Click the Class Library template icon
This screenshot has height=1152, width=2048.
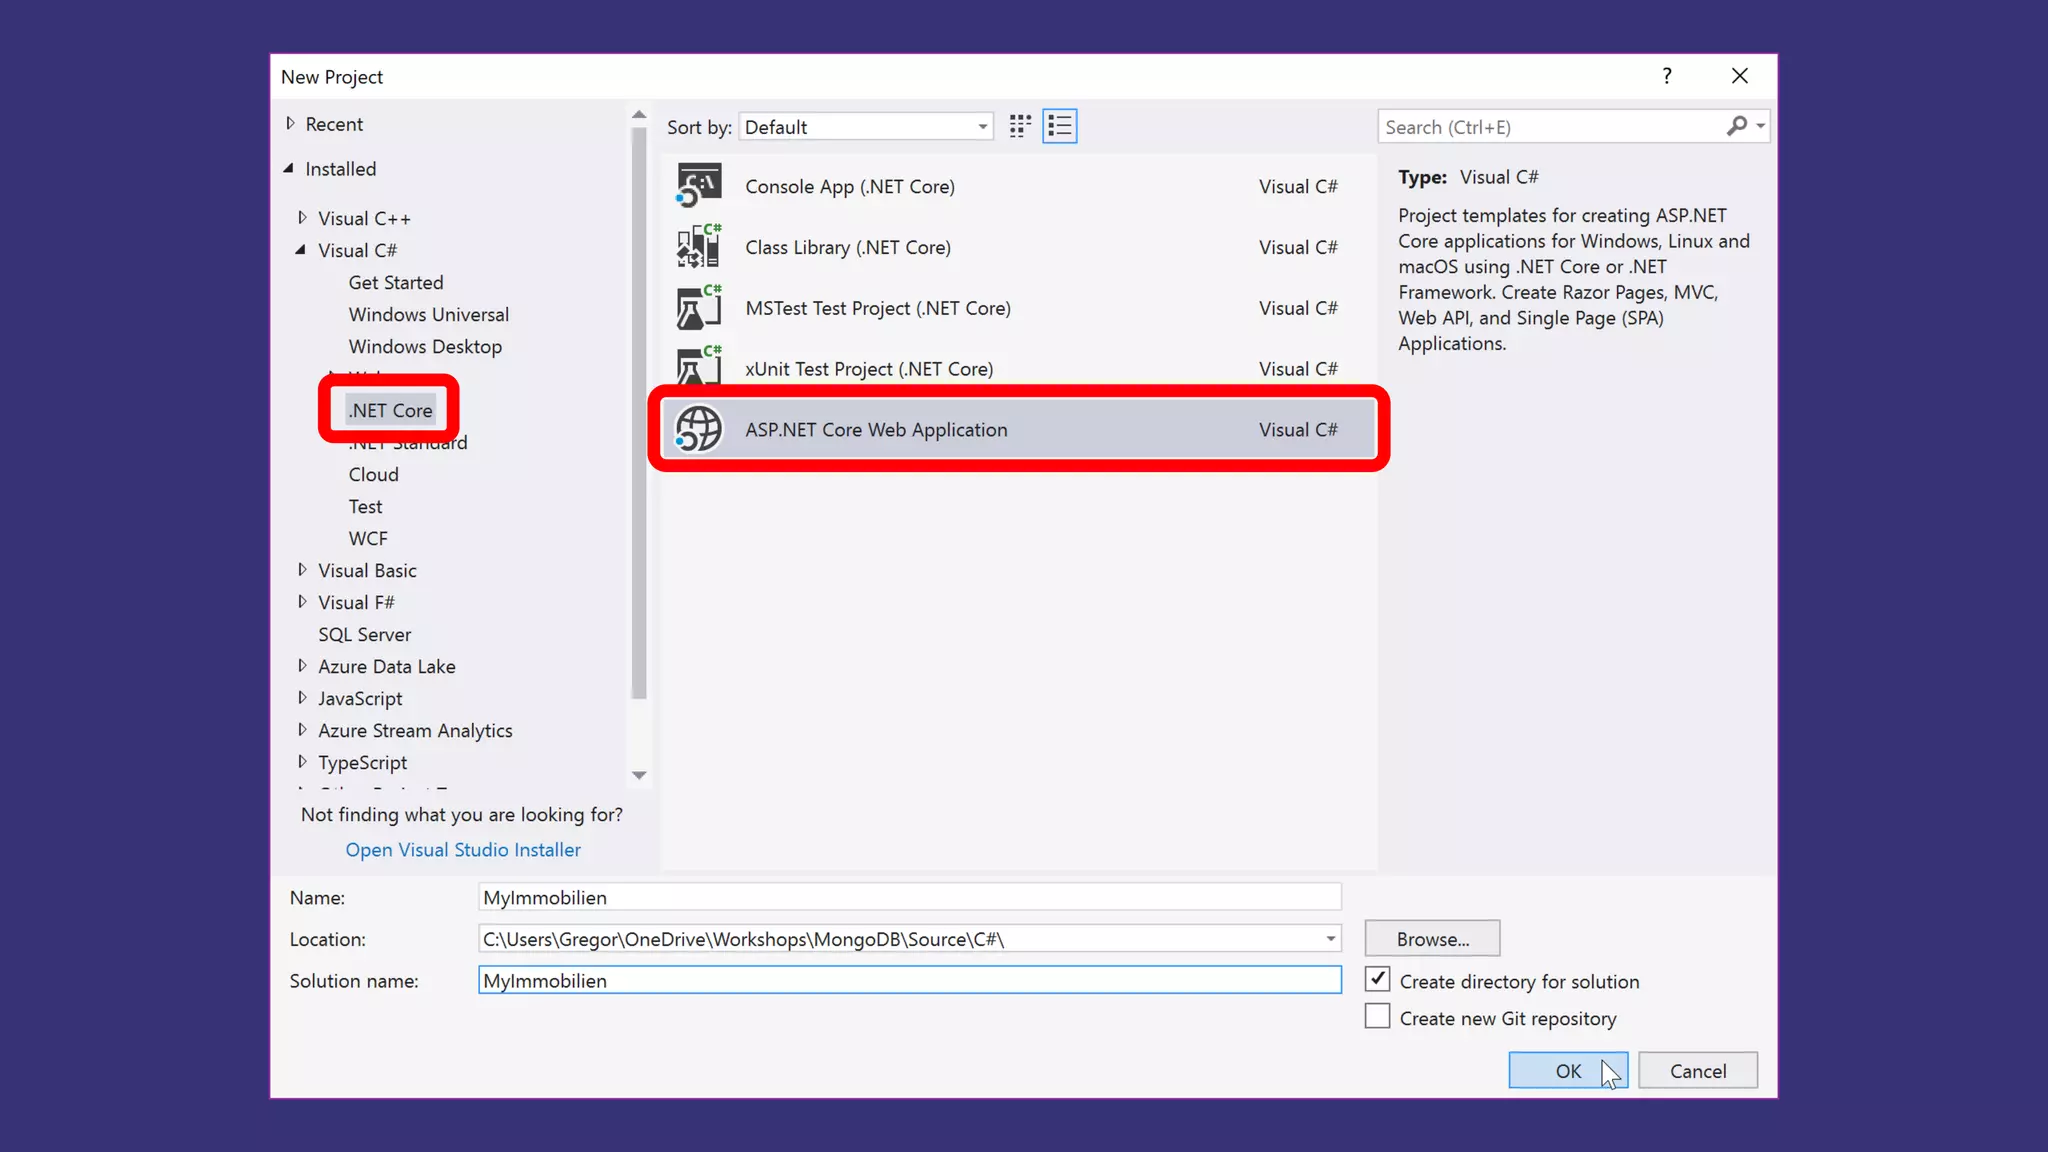[x=698, y=247]
